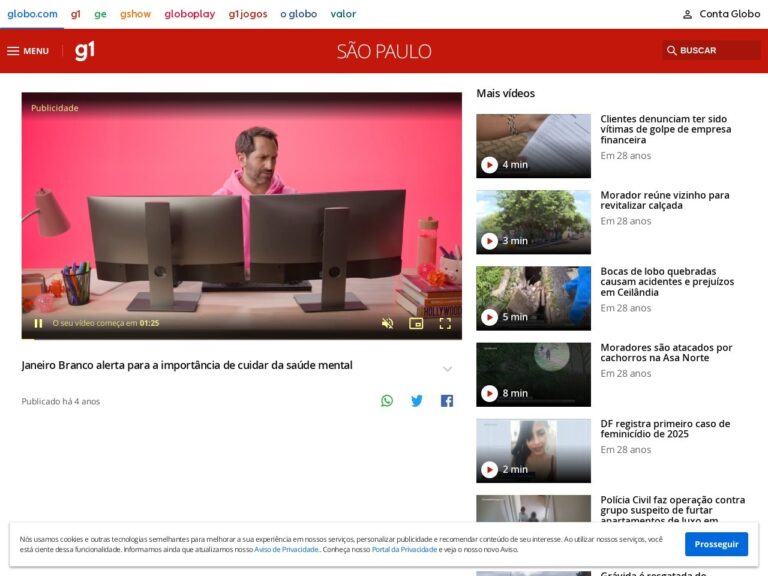Open 'Clientes denunciam ter sido vítimas' headline
The image size is (768, 576).
pyautogui.click(x=666, y=129)
